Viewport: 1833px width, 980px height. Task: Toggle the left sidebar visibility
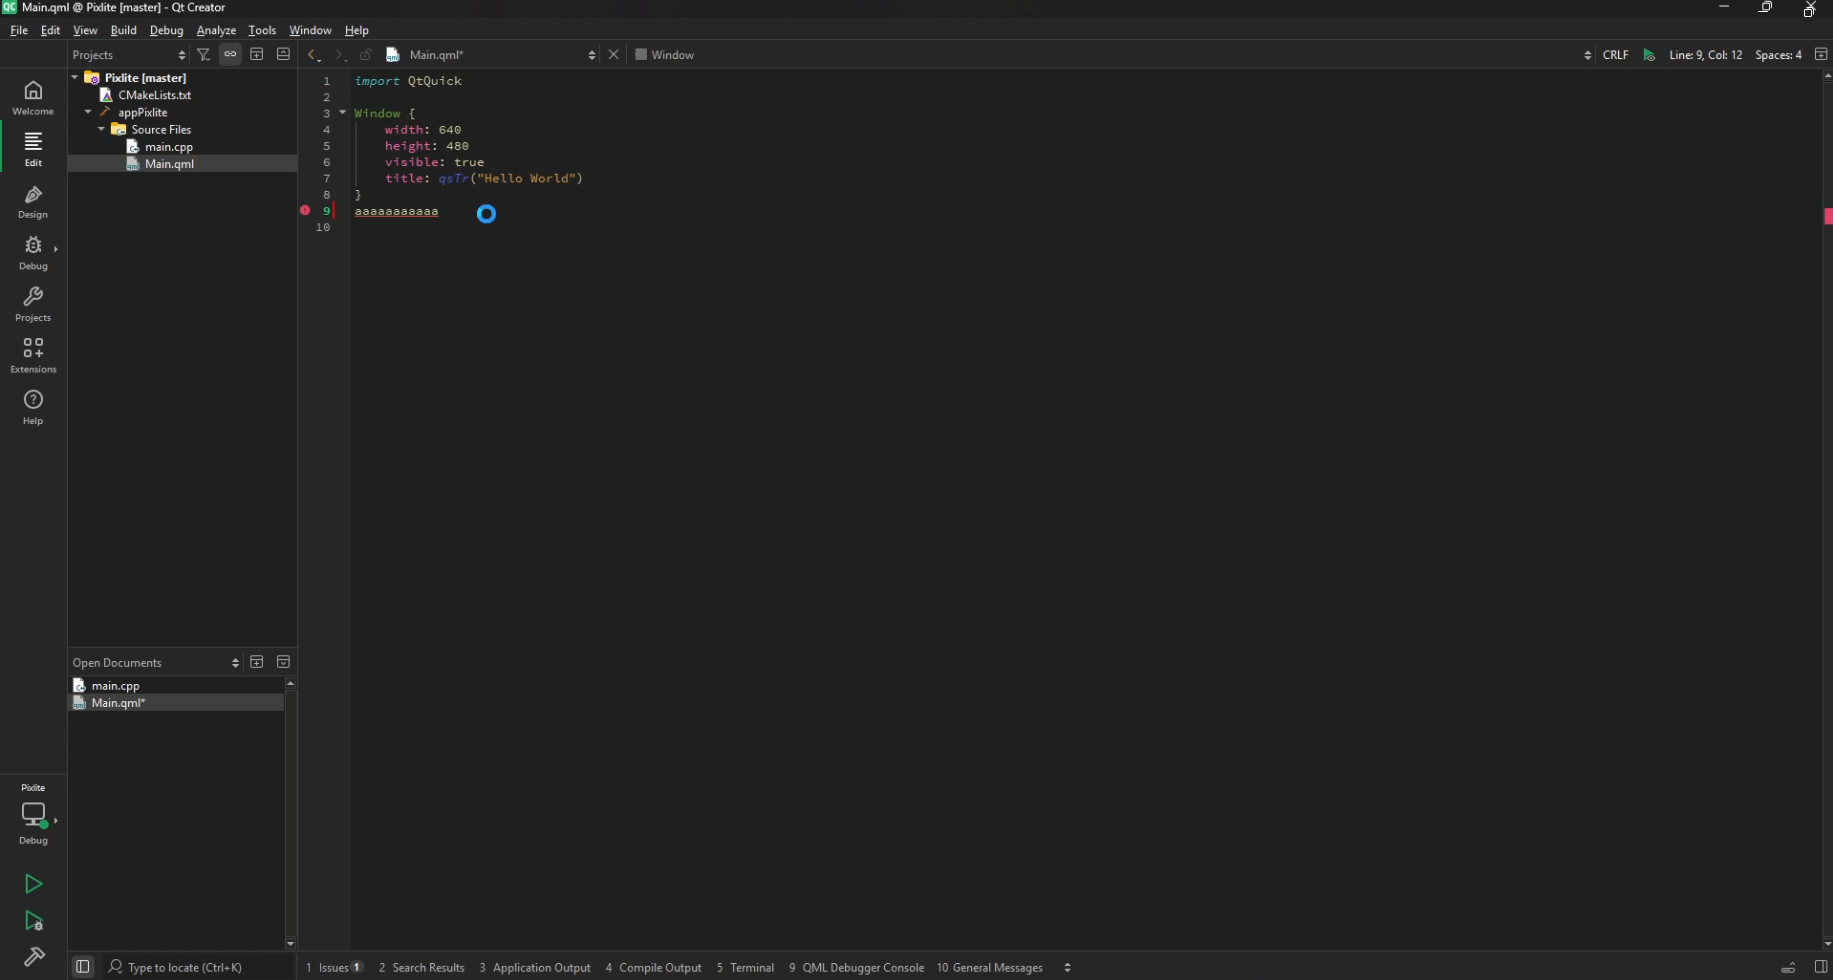pyautogui.click(x=83, y=967)
